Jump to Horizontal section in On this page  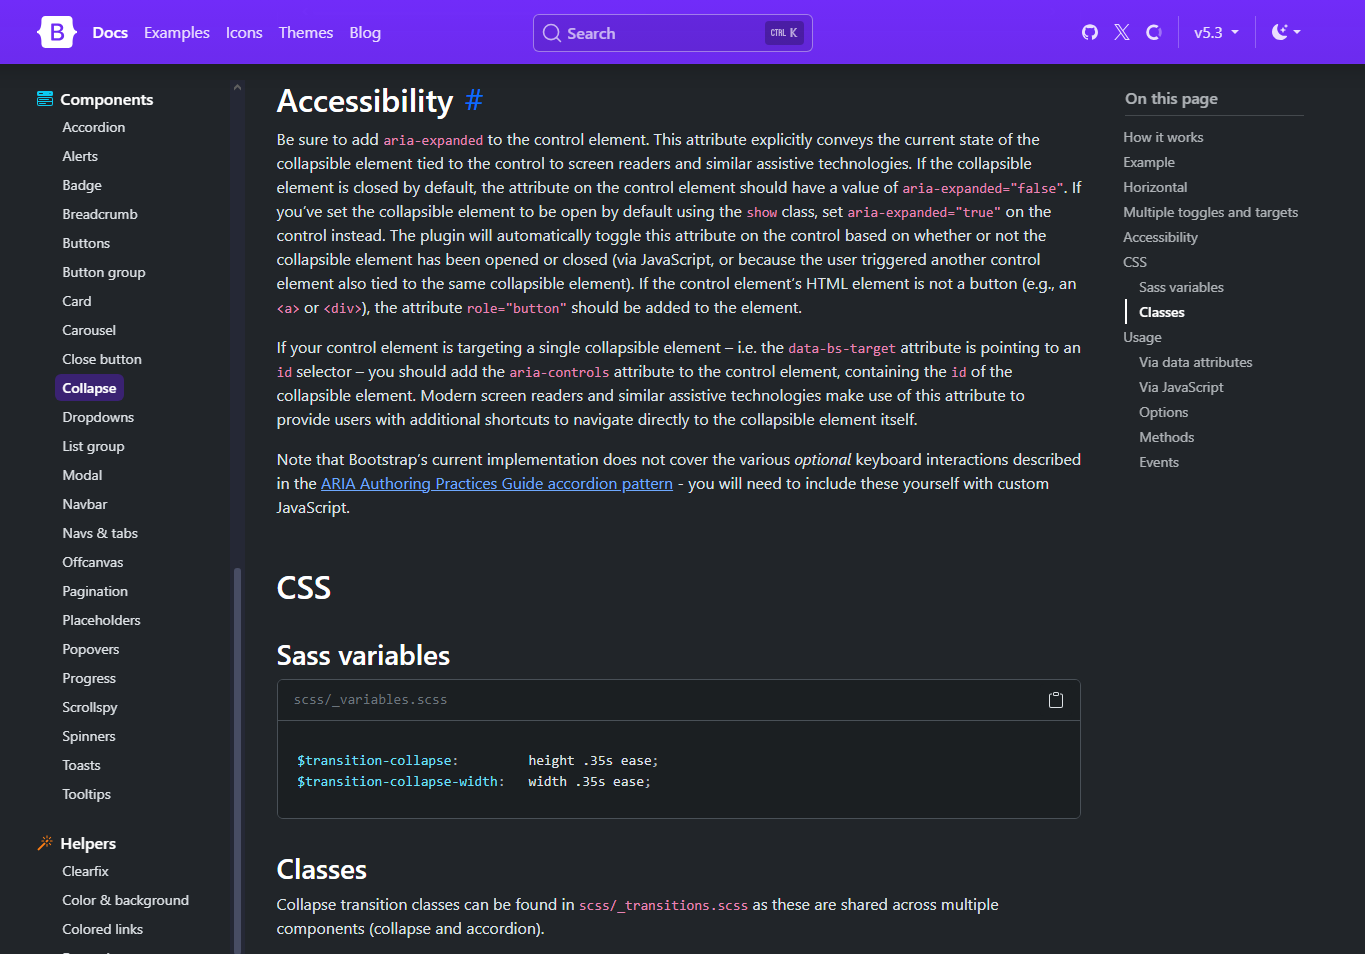(x=1155, y=187)
